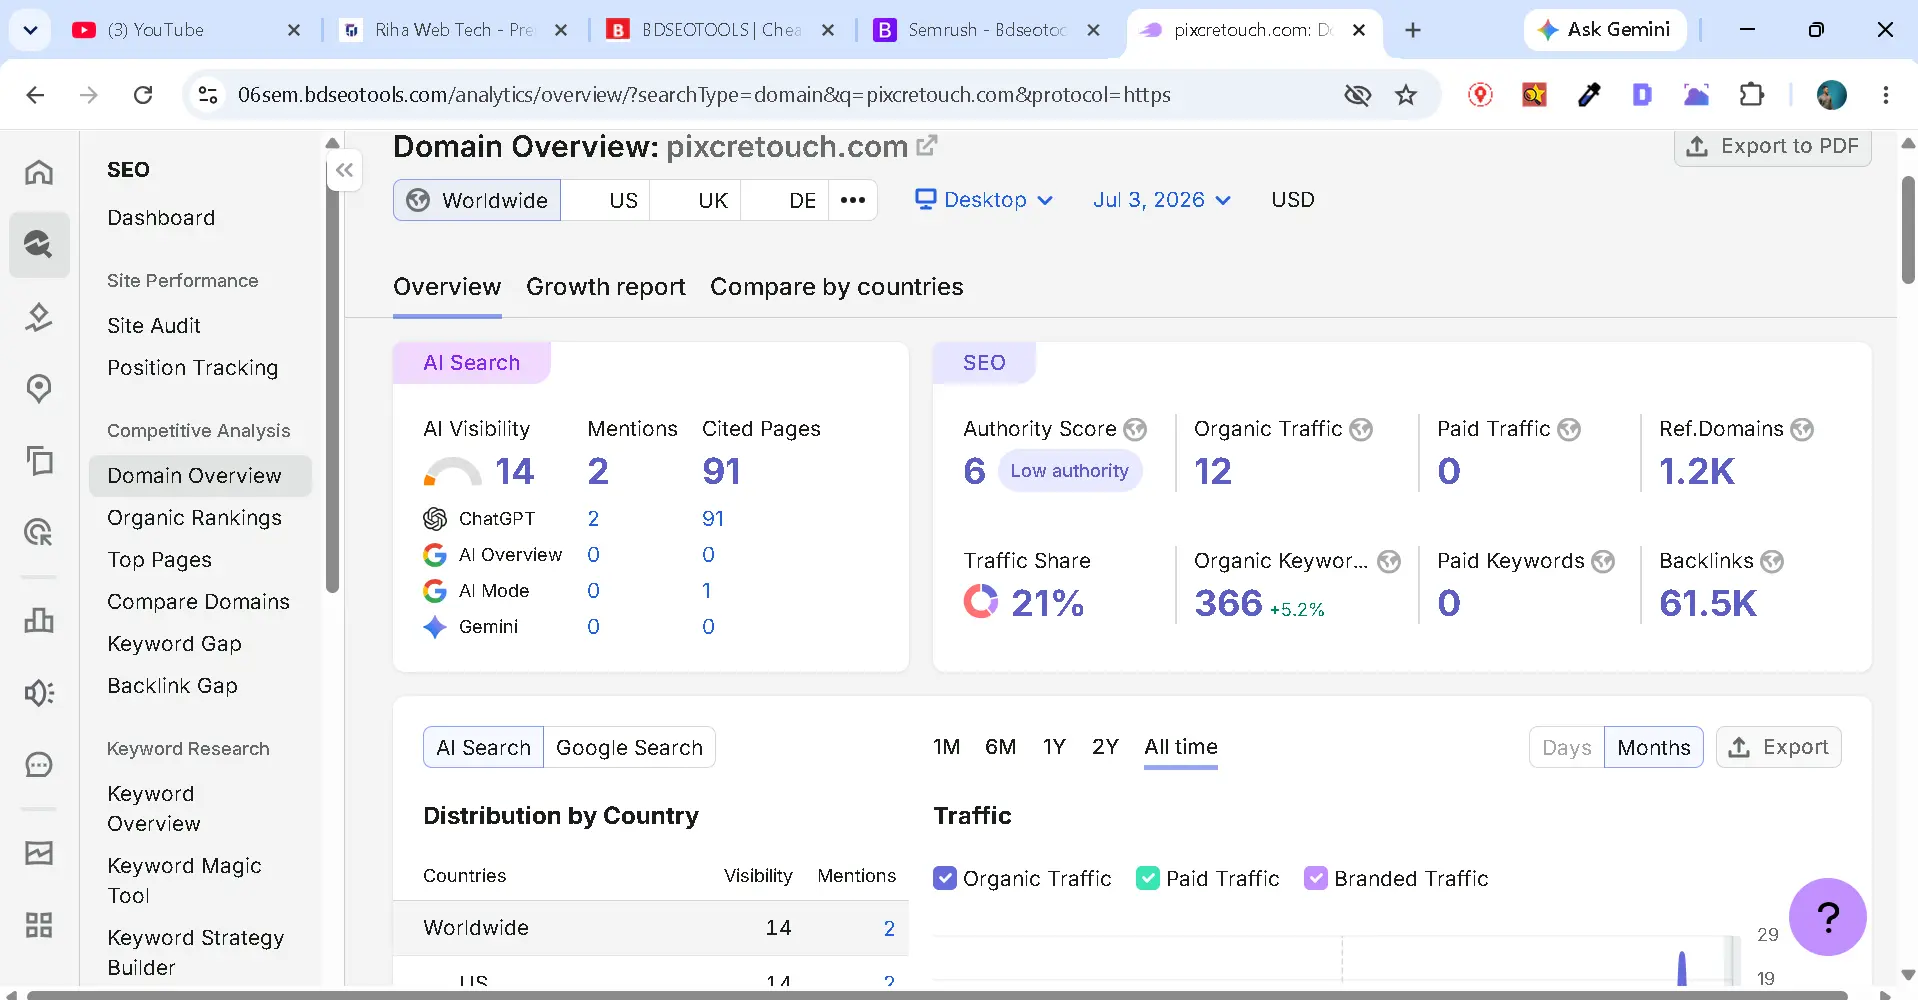The image size is (1918, 1000).
Task: Switch chart granularity to Days
Action: (x=1566, y=747)
